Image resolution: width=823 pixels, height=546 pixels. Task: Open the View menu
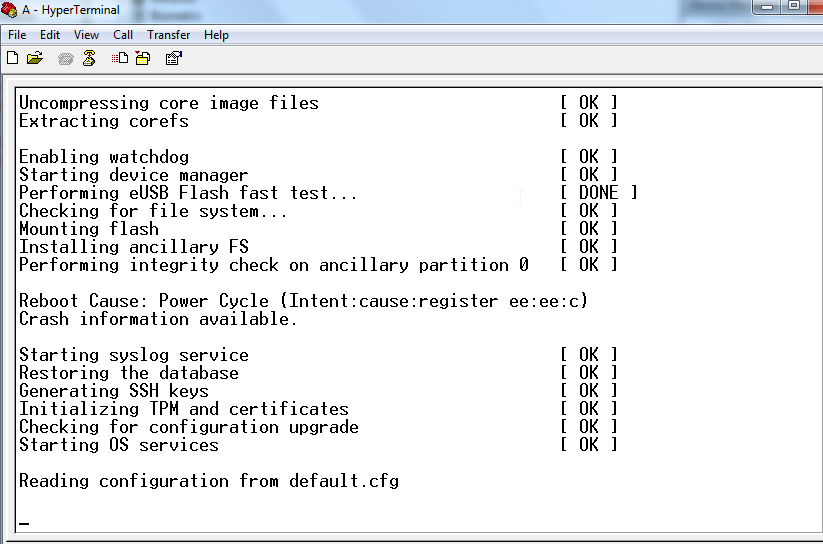pos(87,35)
